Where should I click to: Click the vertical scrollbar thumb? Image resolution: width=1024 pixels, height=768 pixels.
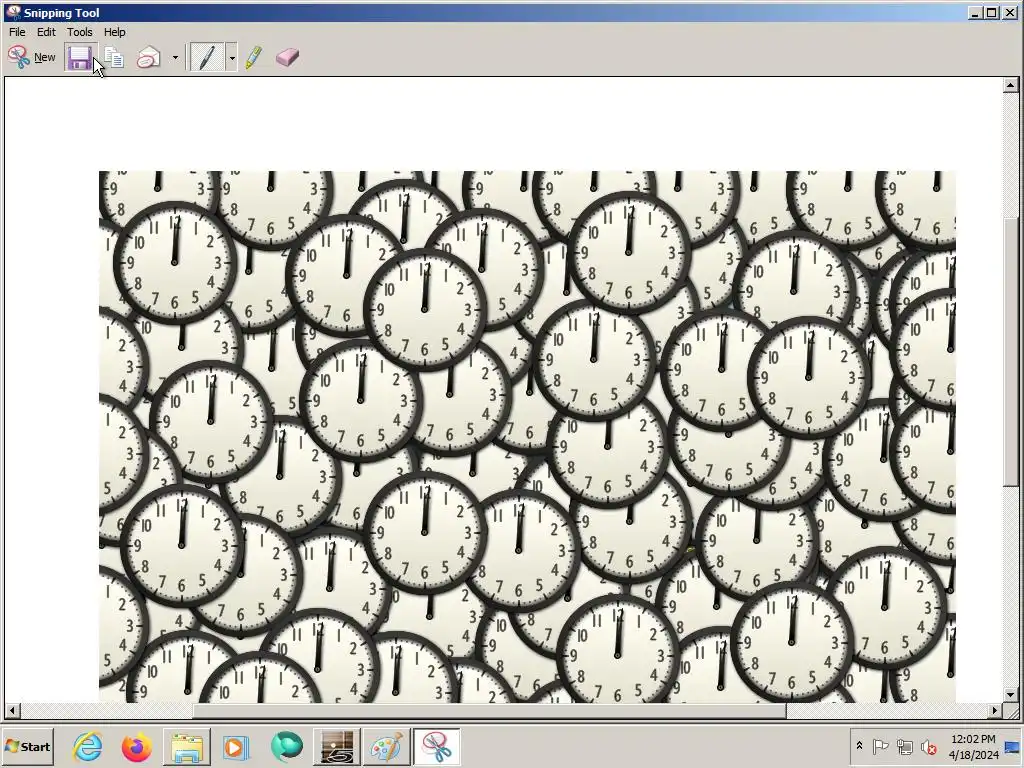(x=1010, y=351)
